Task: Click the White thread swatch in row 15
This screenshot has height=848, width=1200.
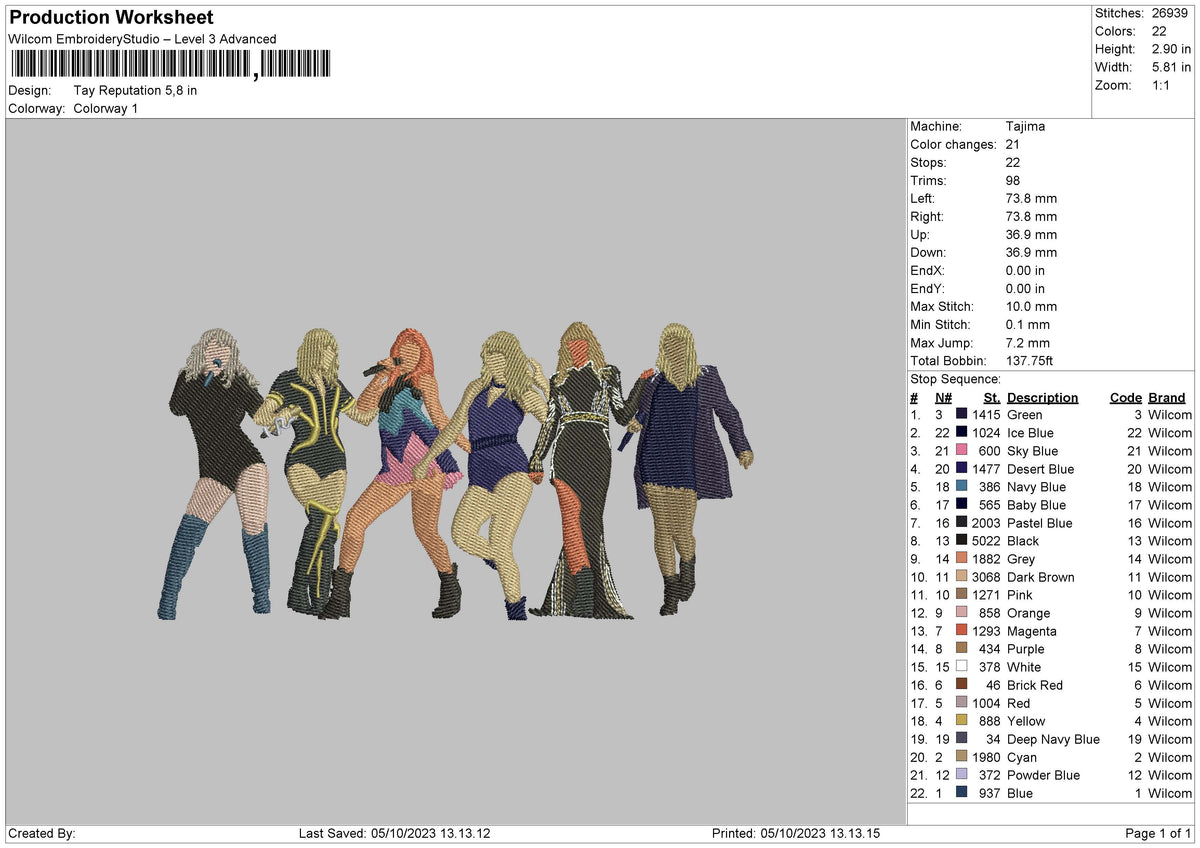Action: click(962, 667)
